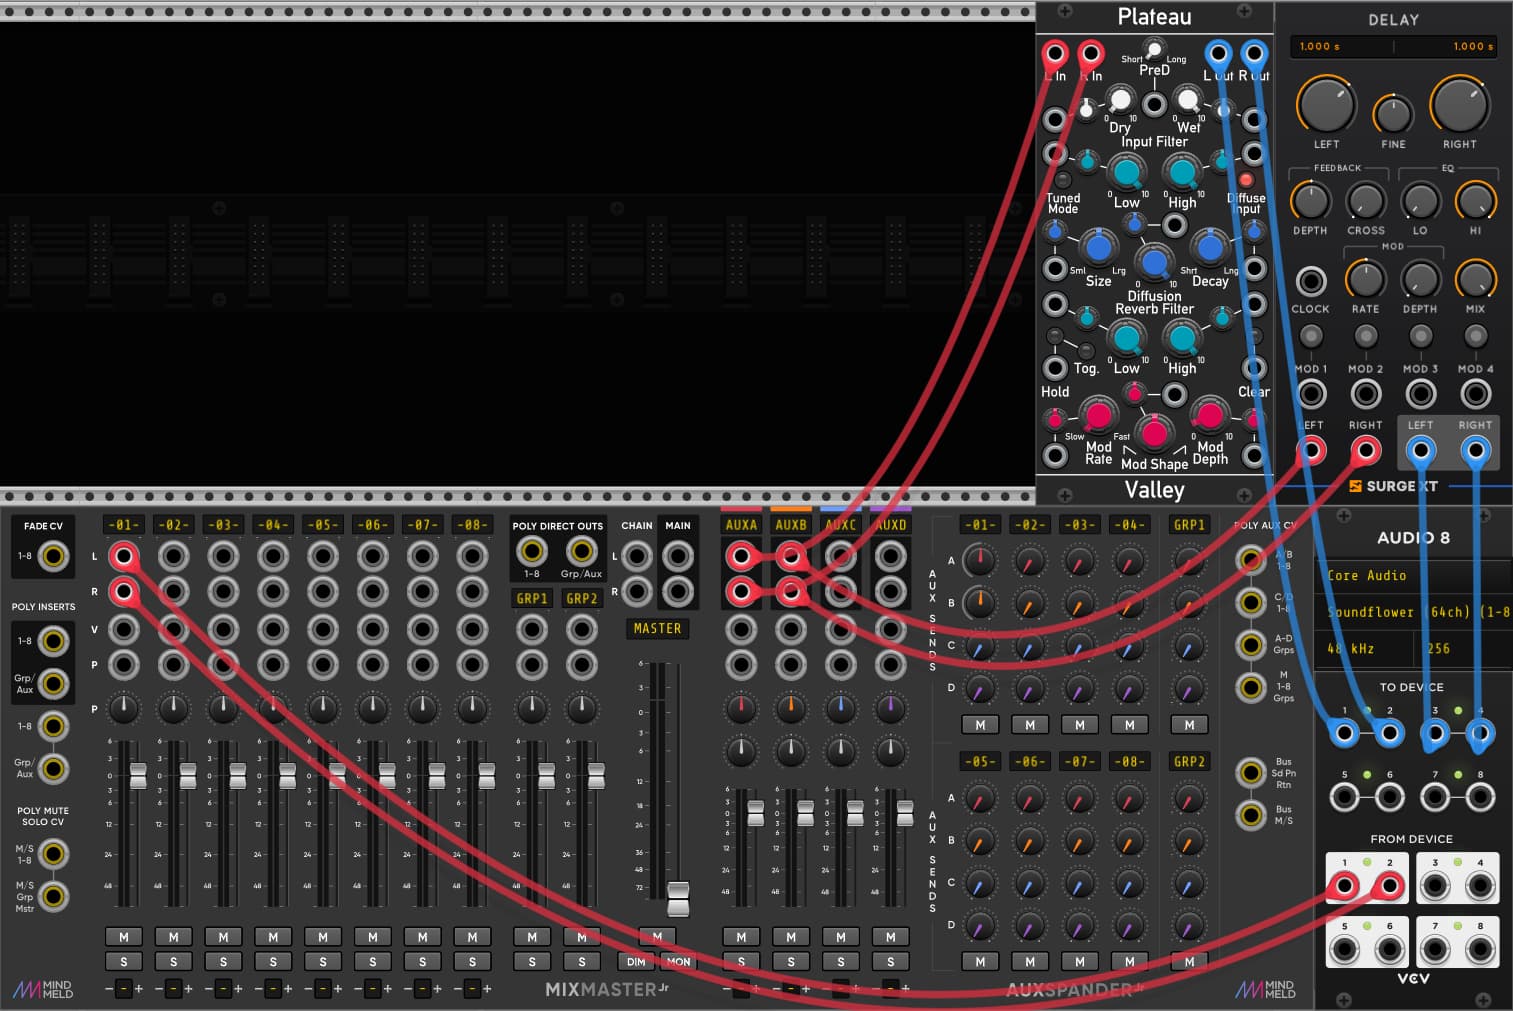The width and height of the screenshot is (1513, 1011).
Task: Click the Plateau Mod Shape knob
Action: pyautogui.click(x=1154, y=432)
